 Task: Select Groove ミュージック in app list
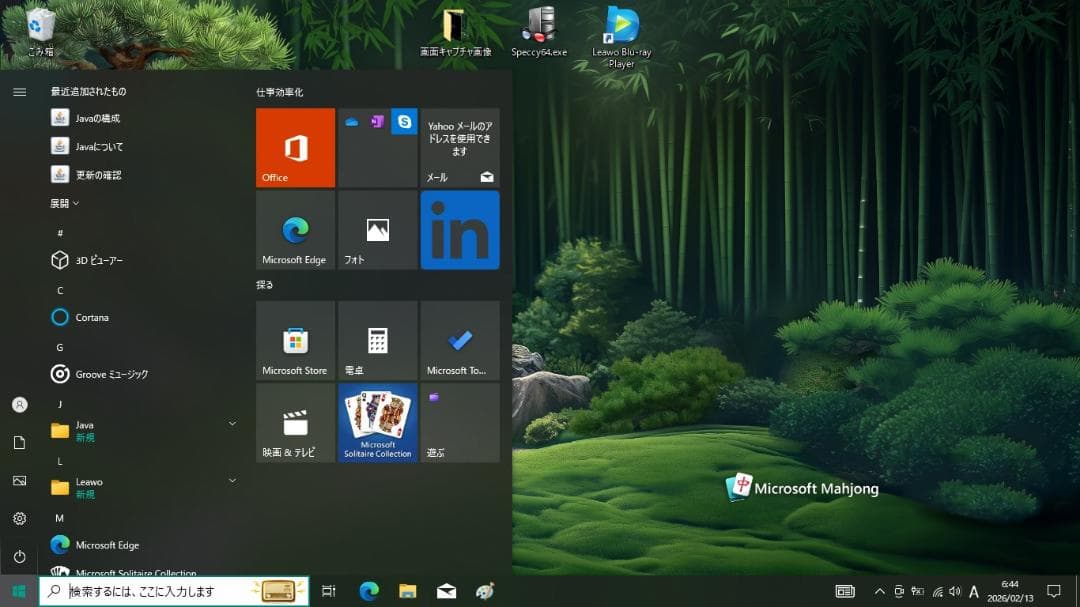111,374
